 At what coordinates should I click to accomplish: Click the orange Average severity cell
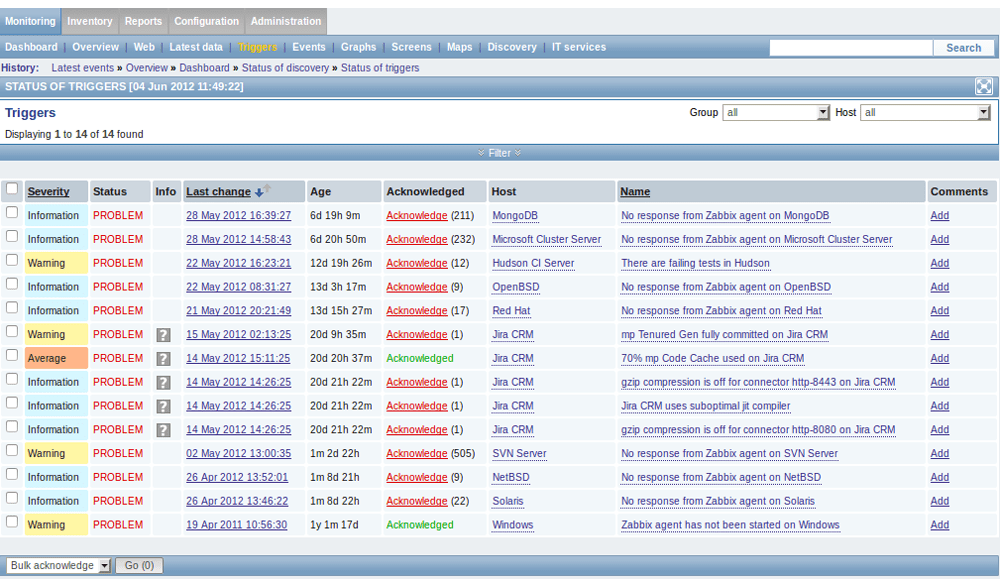55,358
